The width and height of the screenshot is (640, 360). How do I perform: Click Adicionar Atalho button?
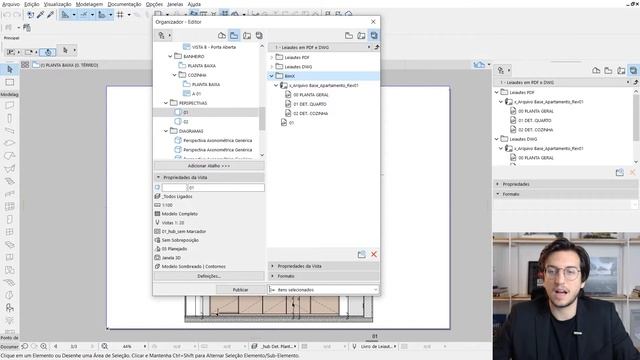(209, 166)
